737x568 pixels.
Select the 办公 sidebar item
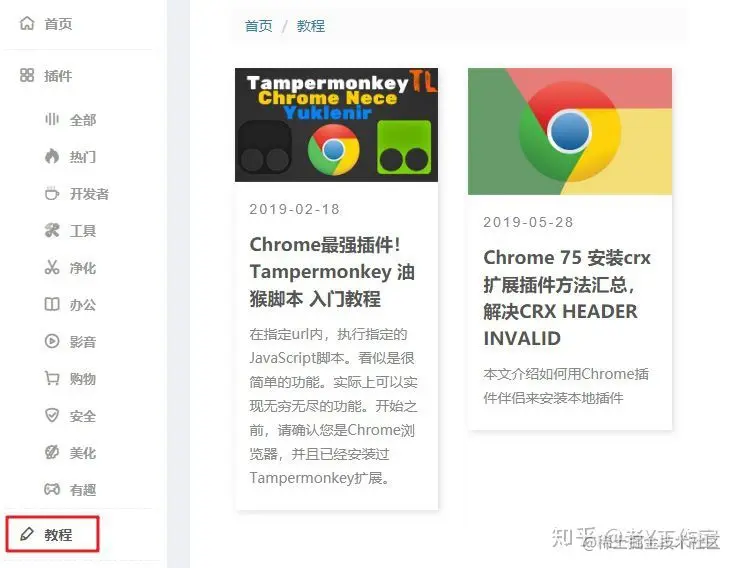coord(83,305)
